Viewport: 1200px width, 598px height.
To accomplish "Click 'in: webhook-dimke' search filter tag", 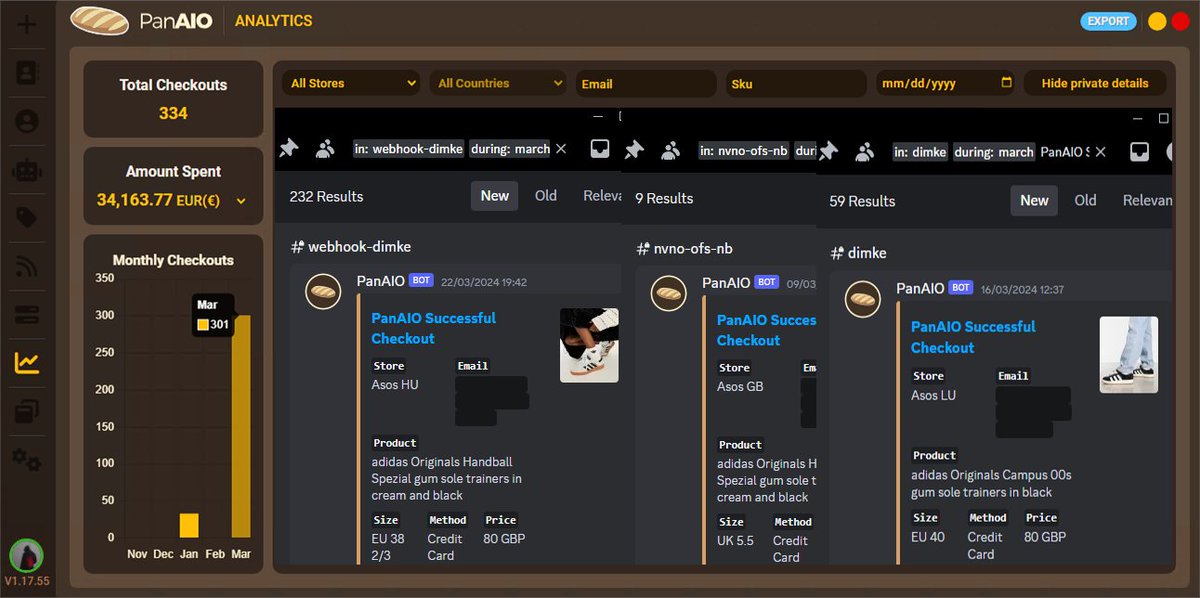I will click(409, 149).
